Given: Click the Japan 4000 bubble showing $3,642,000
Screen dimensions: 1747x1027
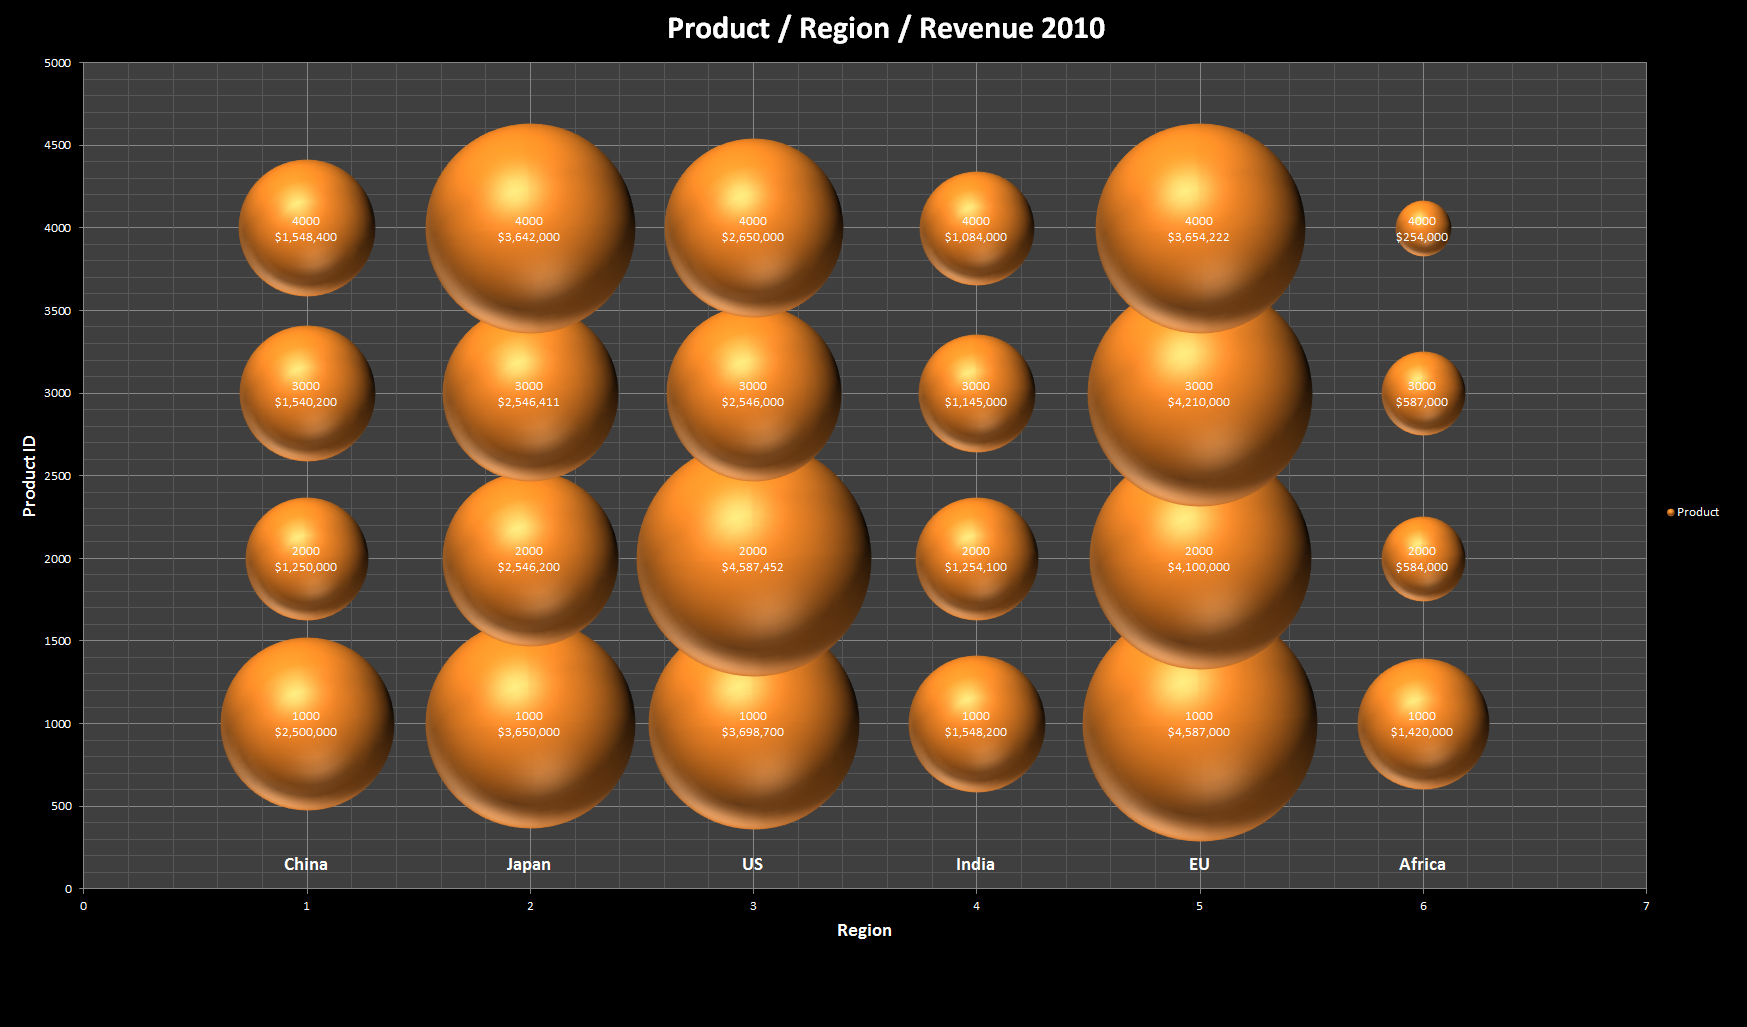Looking at the screenshot, I should [x=529, y=228].
